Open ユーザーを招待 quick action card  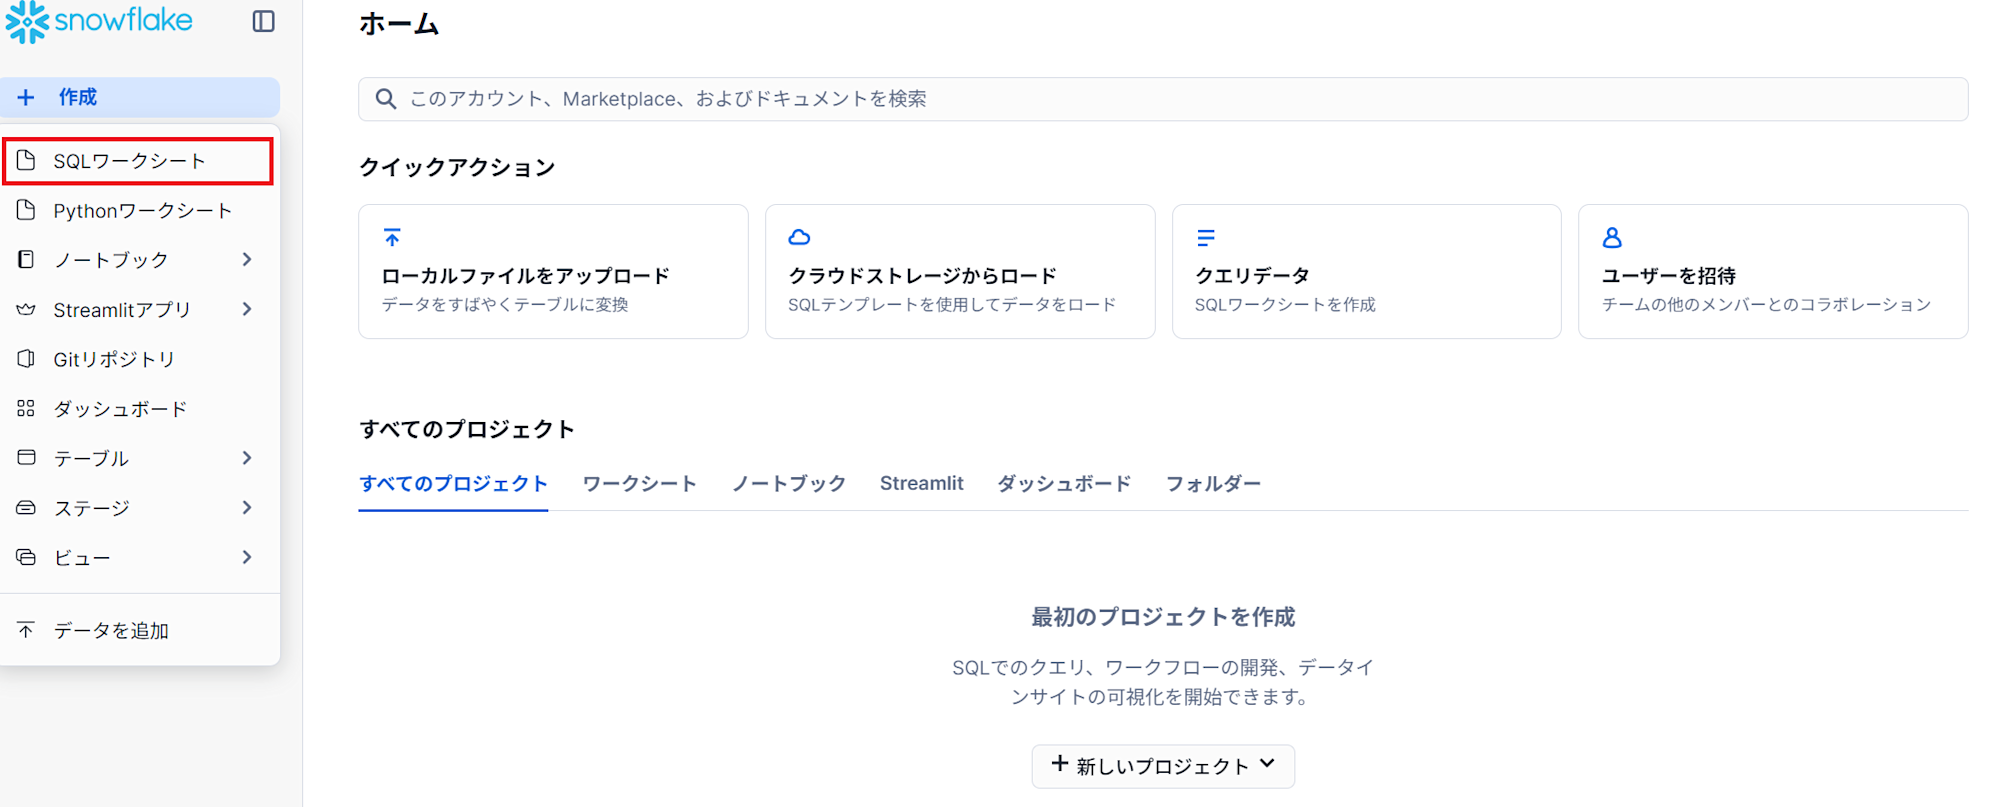tap(1773, 272)
